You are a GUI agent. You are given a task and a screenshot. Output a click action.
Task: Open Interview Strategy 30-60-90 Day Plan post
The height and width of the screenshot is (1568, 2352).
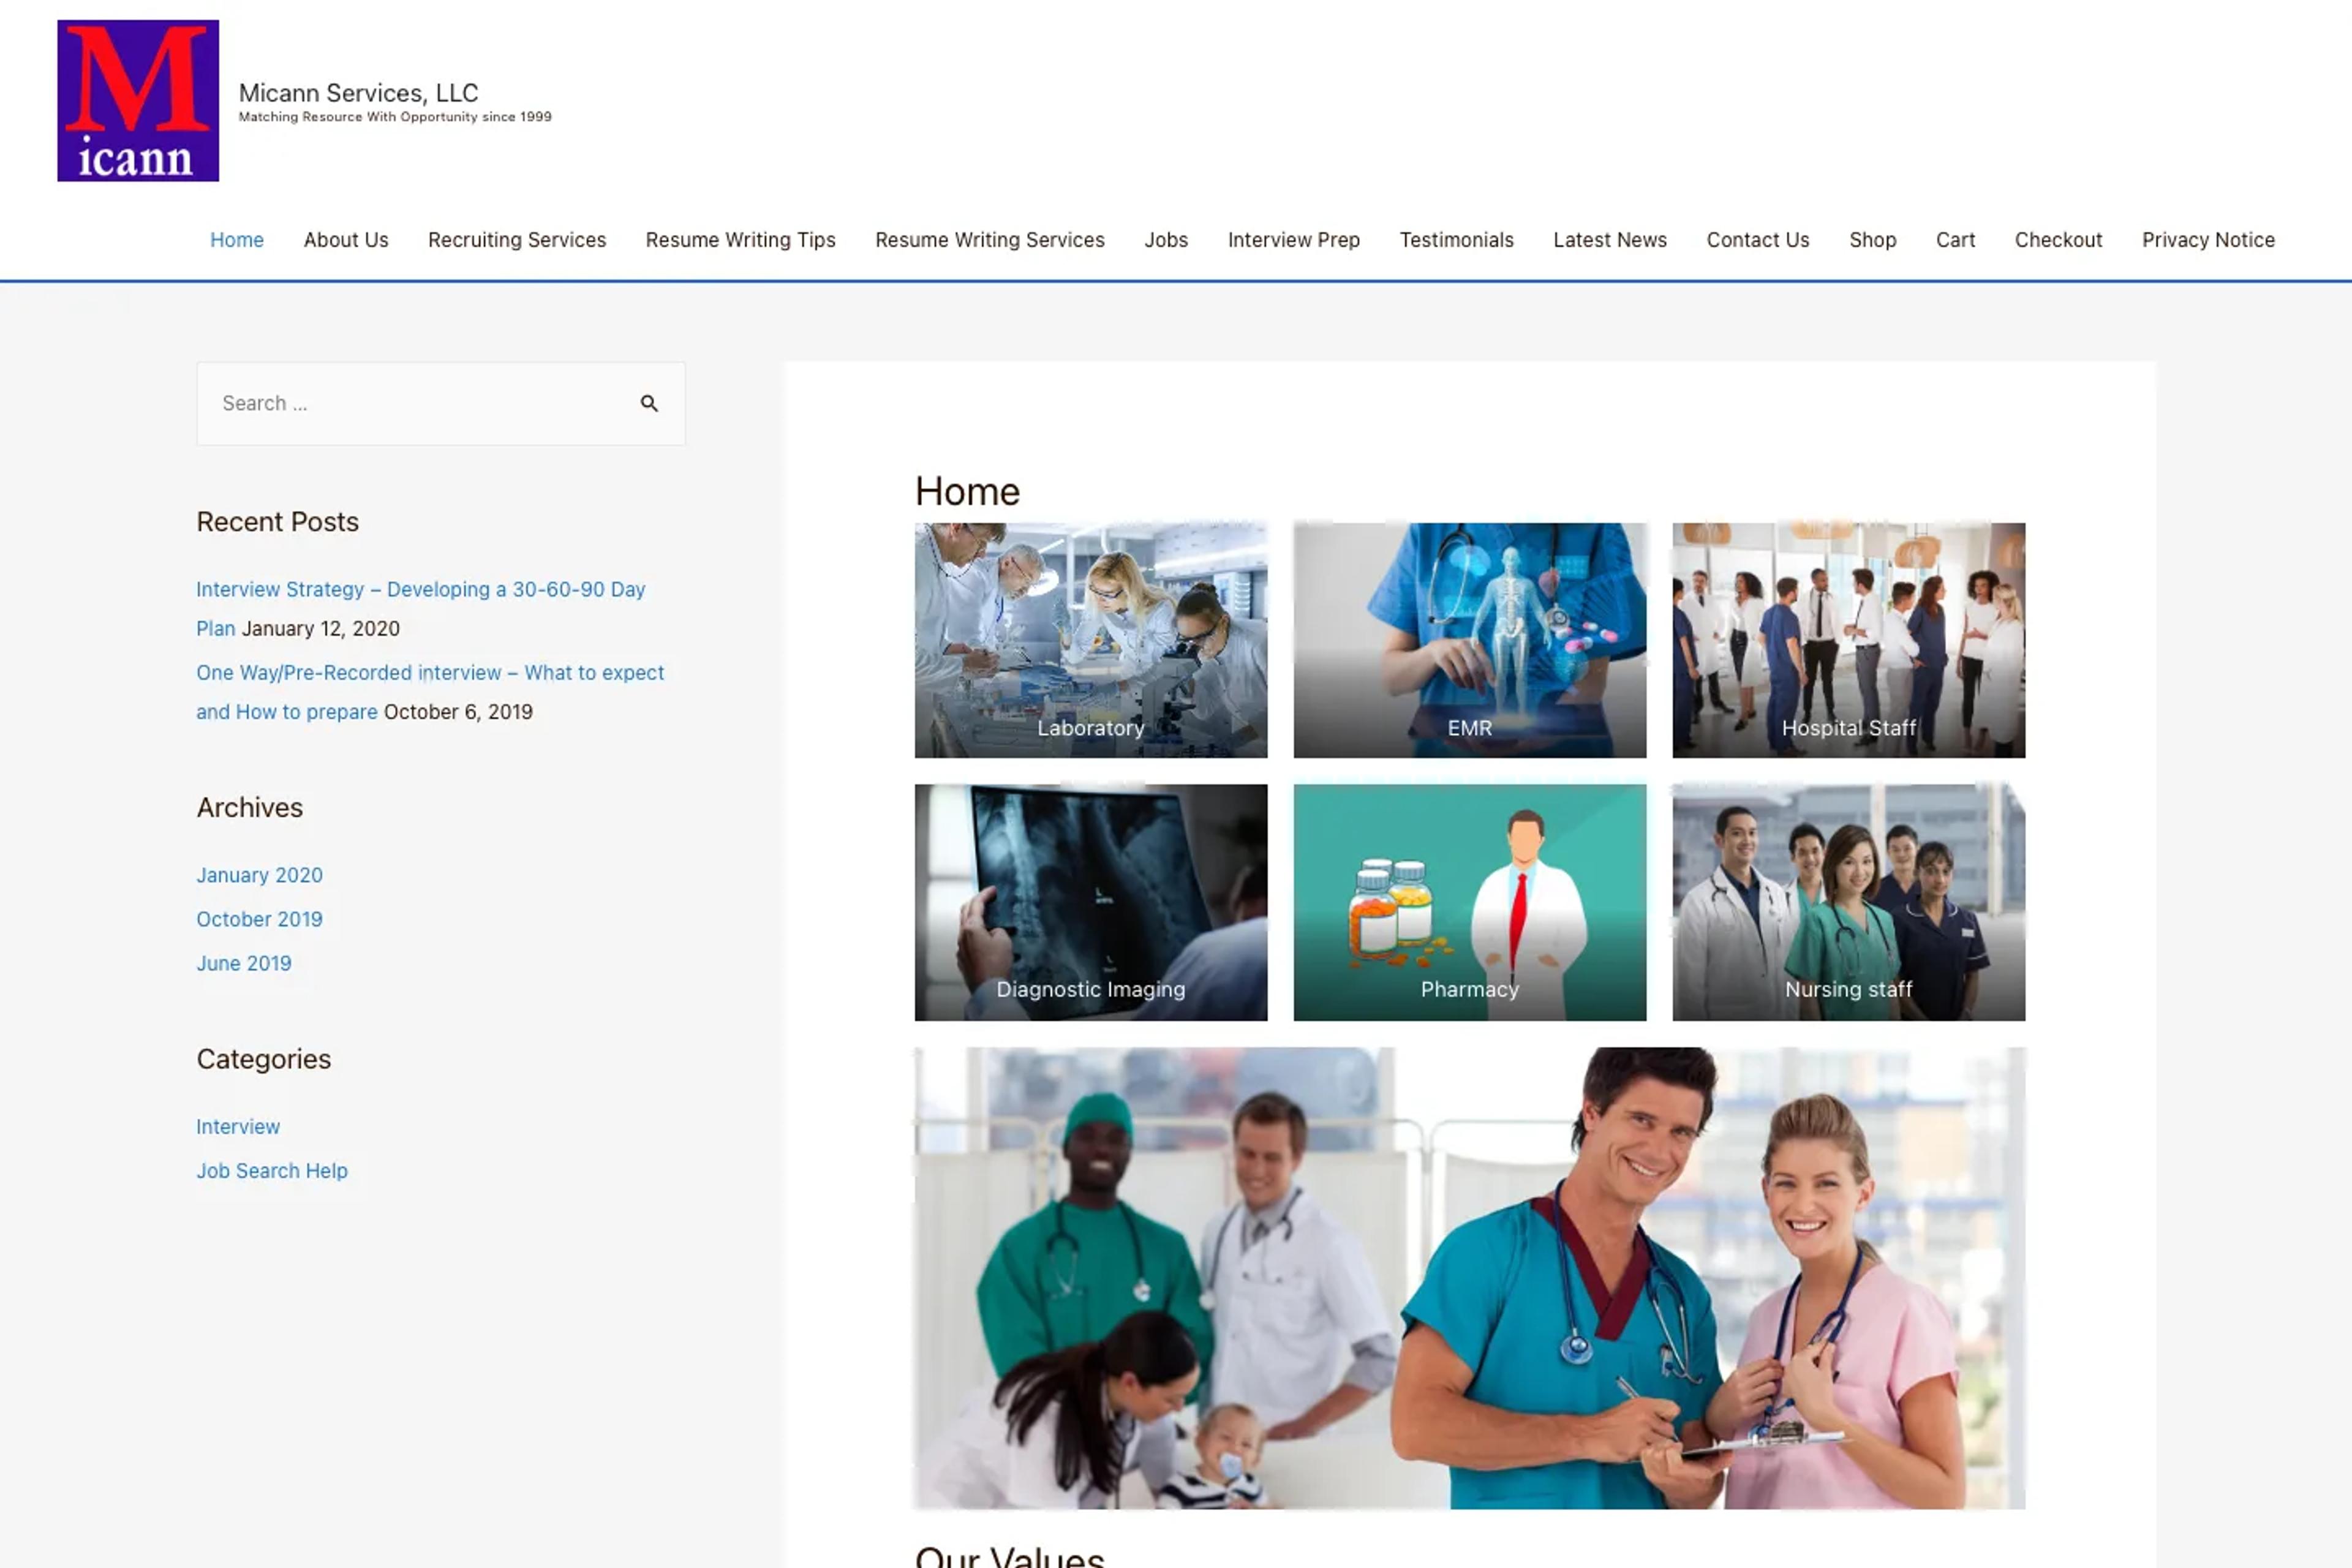coord(420,608)
